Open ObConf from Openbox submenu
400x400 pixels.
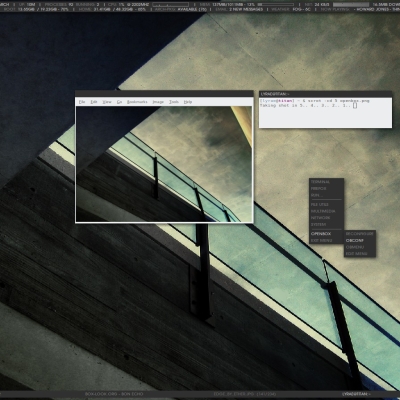tap(360, 240)
